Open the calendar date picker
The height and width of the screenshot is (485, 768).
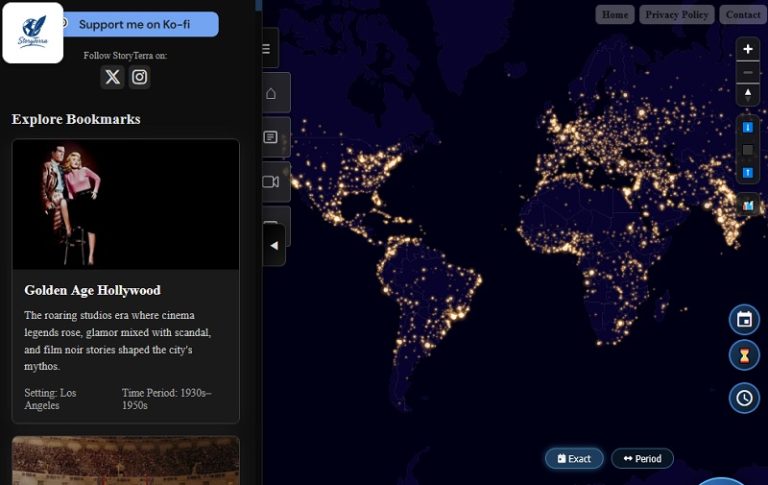(x=744, y=320)
